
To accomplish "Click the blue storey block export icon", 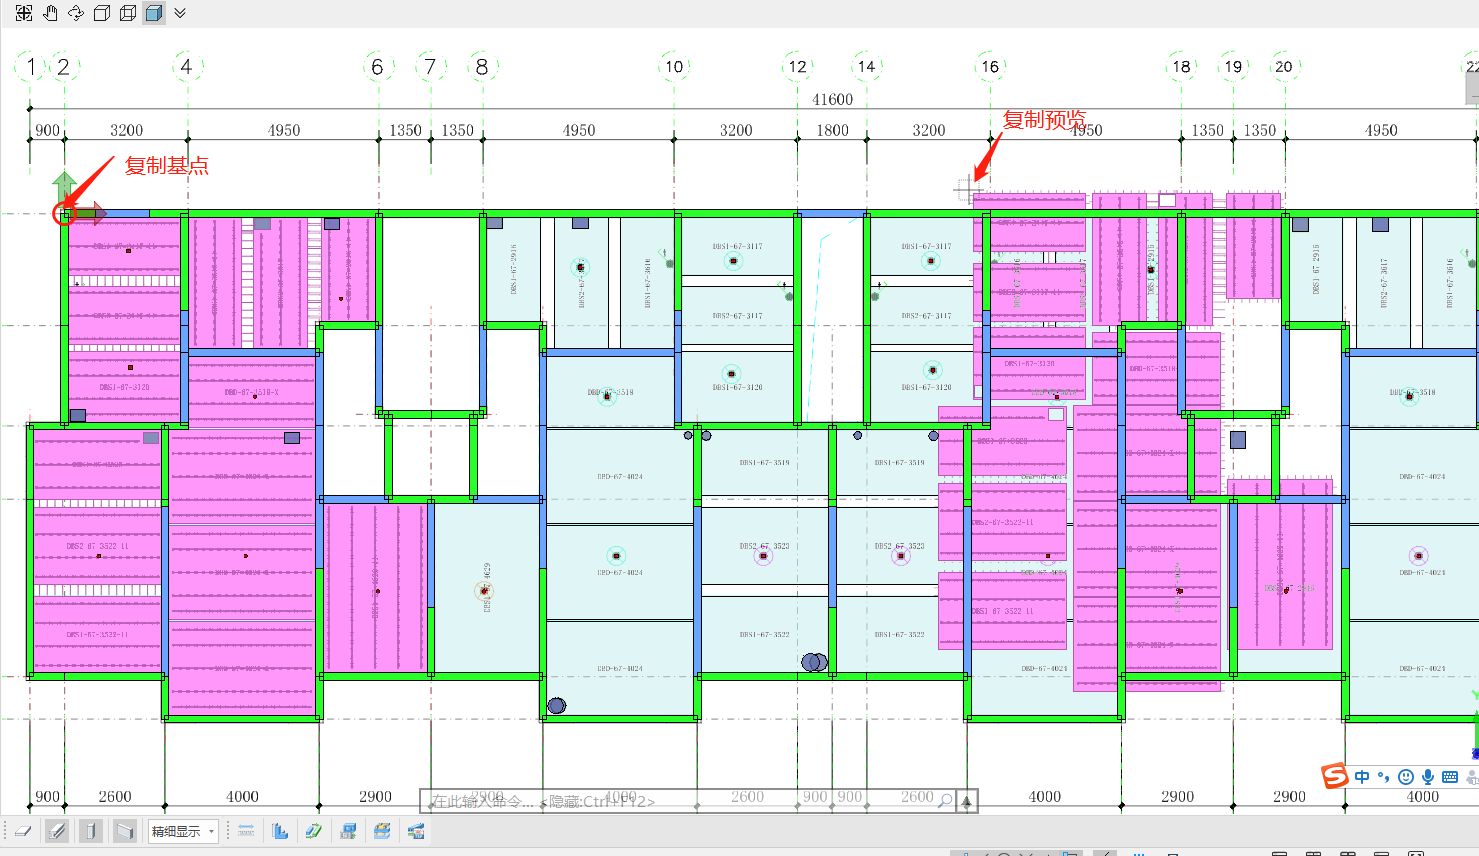I will [x=348, y=831].
